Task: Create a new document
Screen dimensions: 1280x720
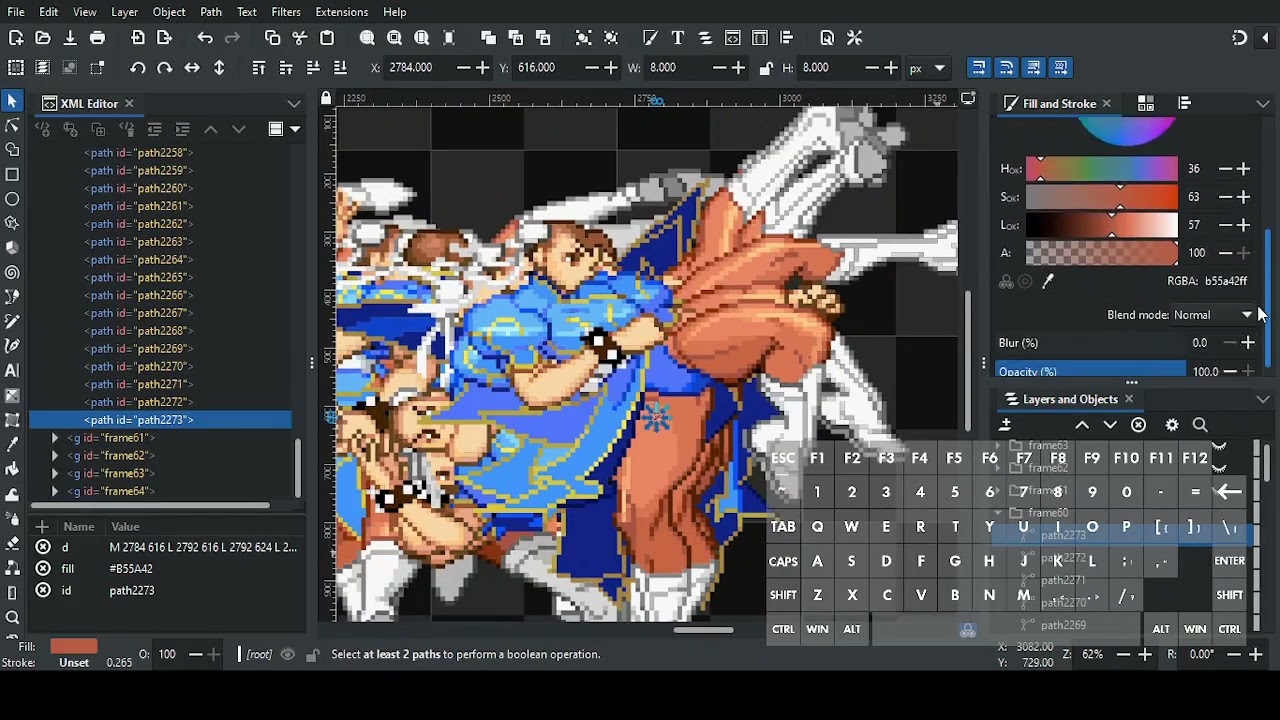Action: click(x=16, y=38)
